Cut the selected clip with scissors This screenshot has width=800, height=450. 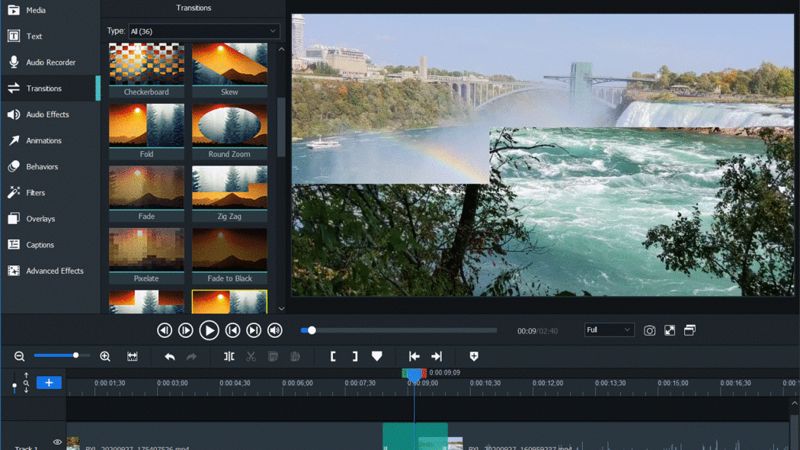tap(251, 356)
